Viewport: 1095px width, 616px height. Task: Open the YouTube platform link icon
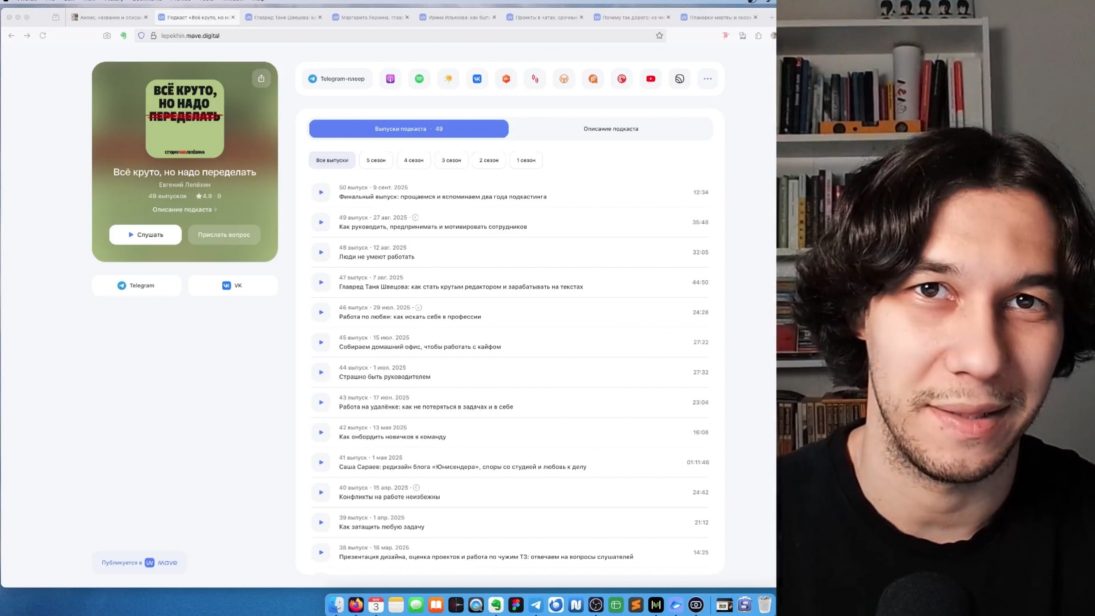tap(651, 79)
